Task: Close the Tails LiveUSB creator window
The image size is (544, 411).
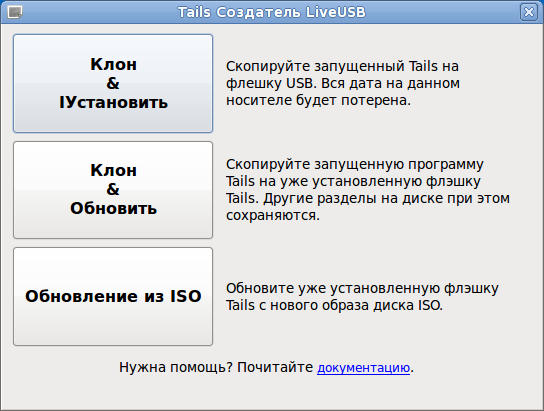Action: (x=528, y=12)
